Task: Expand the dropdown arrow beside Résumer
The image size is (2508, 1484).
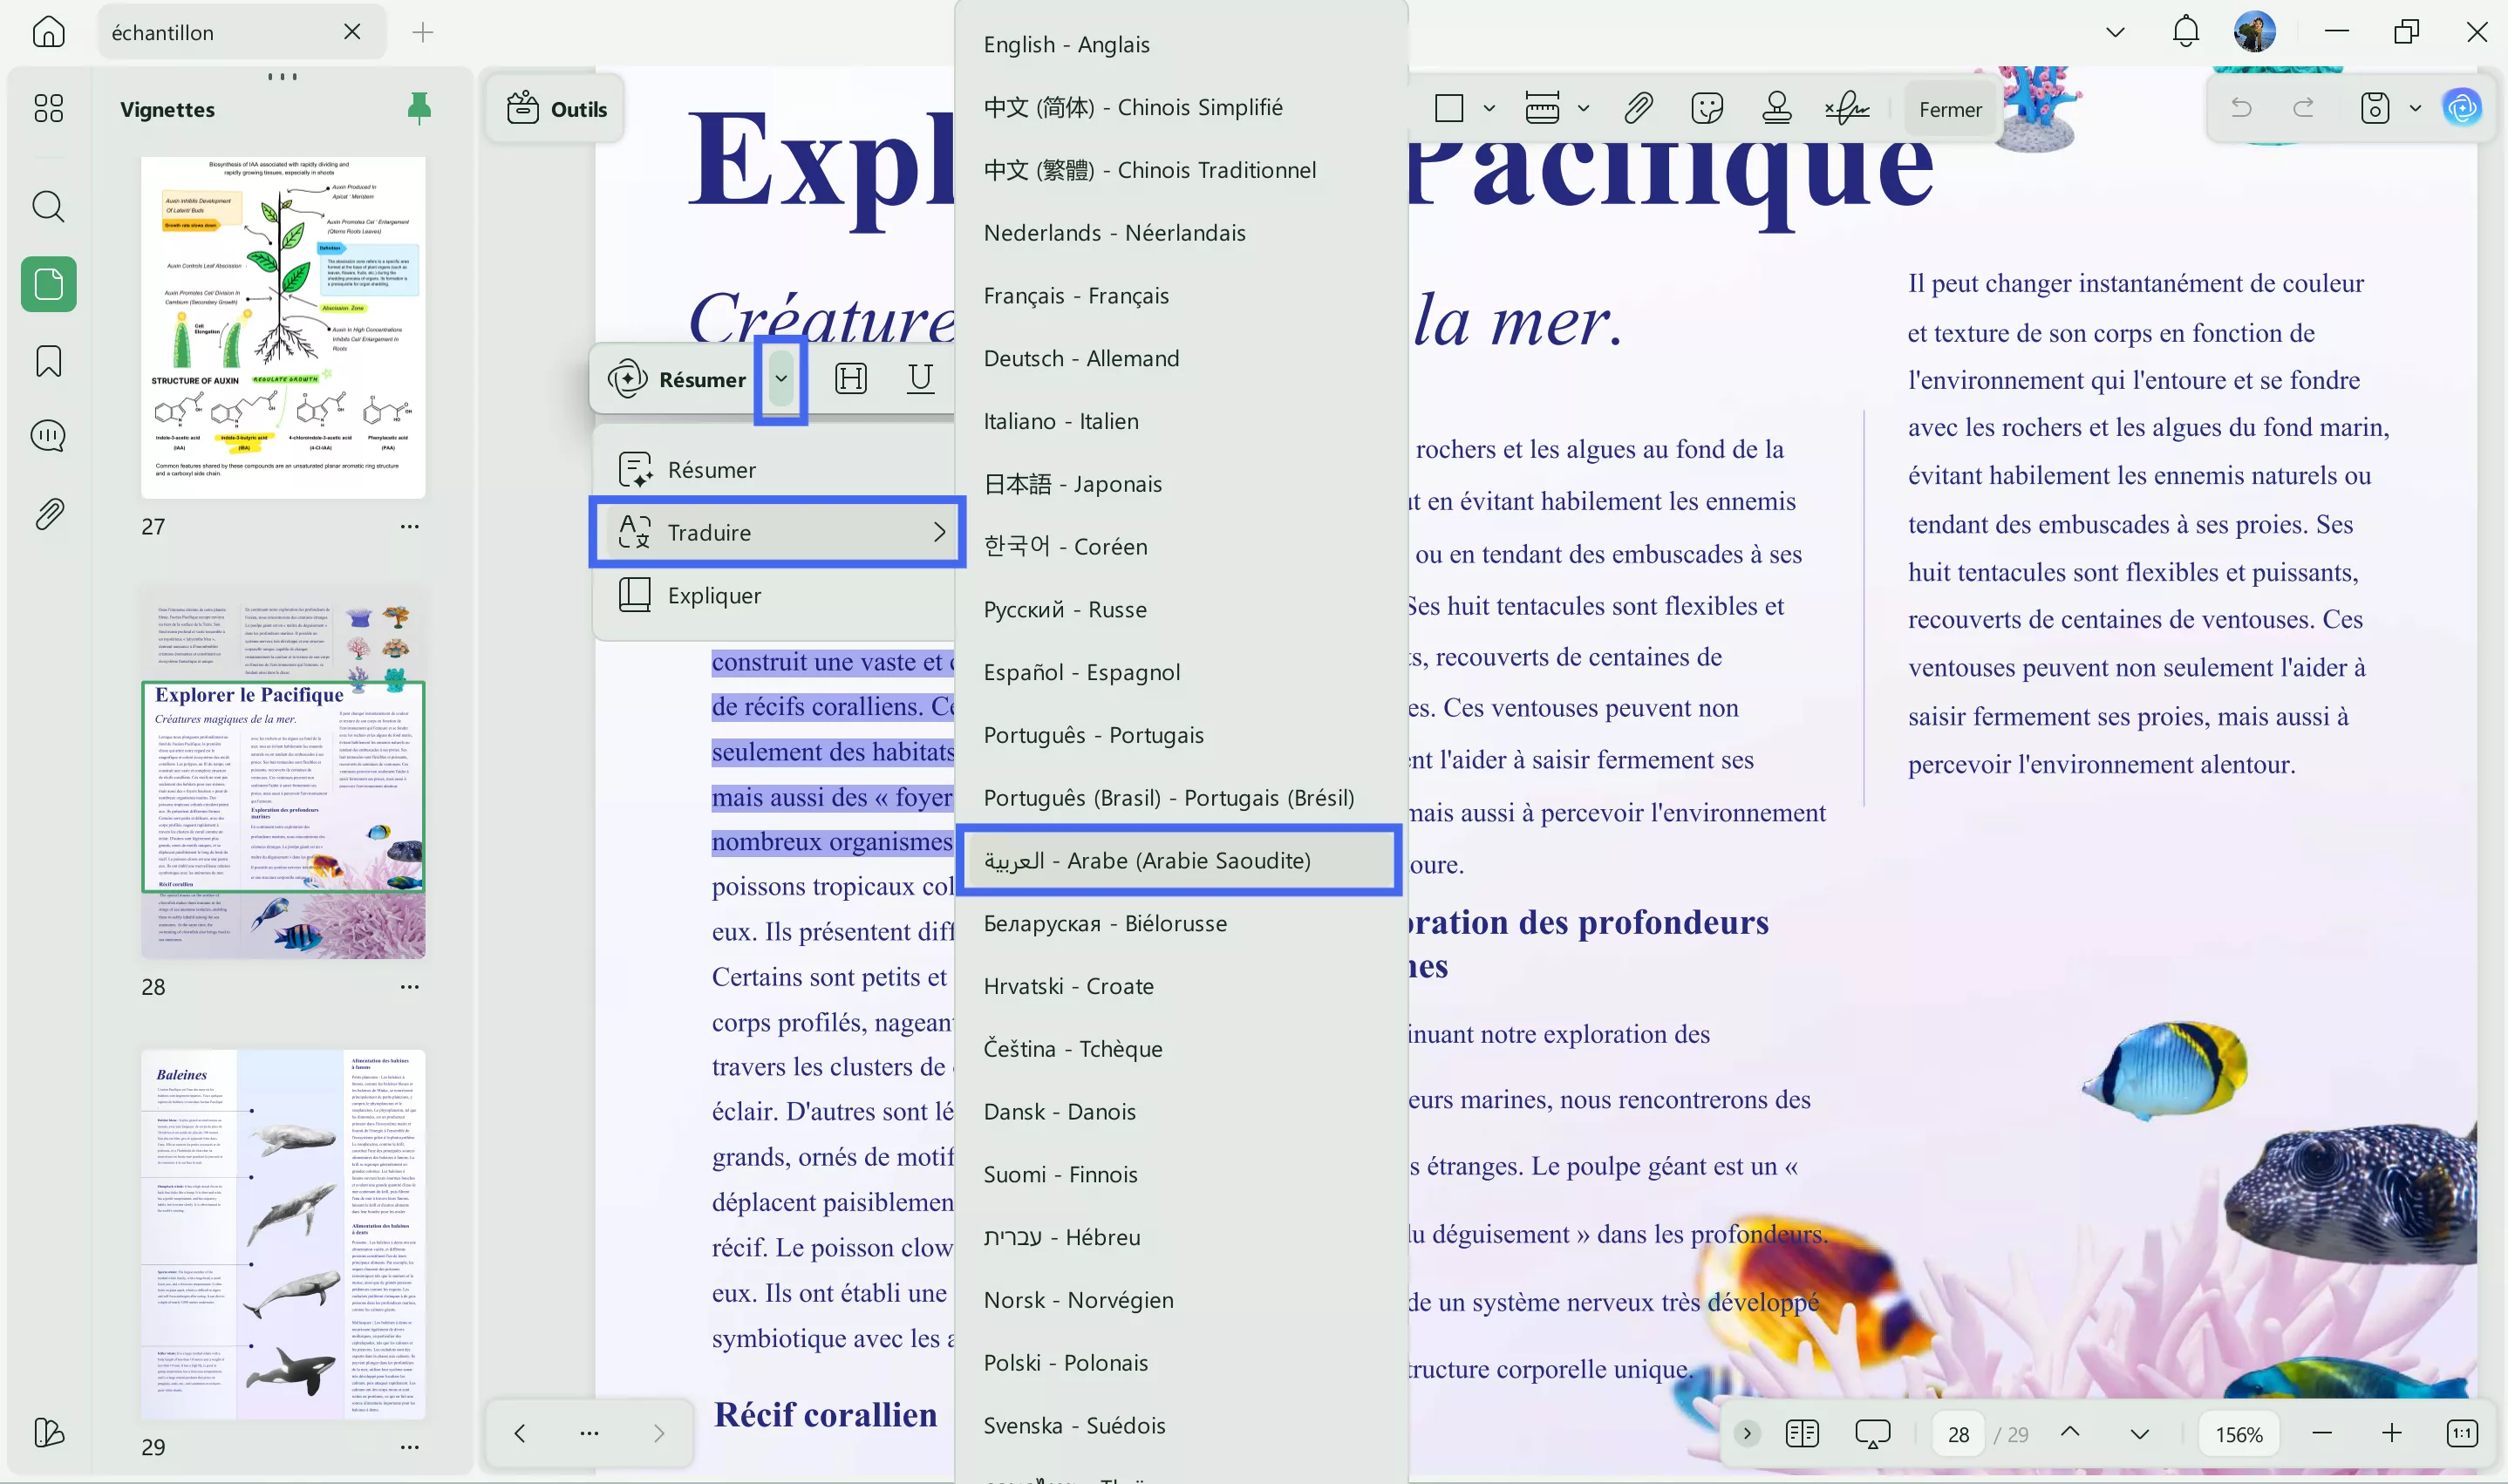Action: pyautogui.click(x=781, y=378)
